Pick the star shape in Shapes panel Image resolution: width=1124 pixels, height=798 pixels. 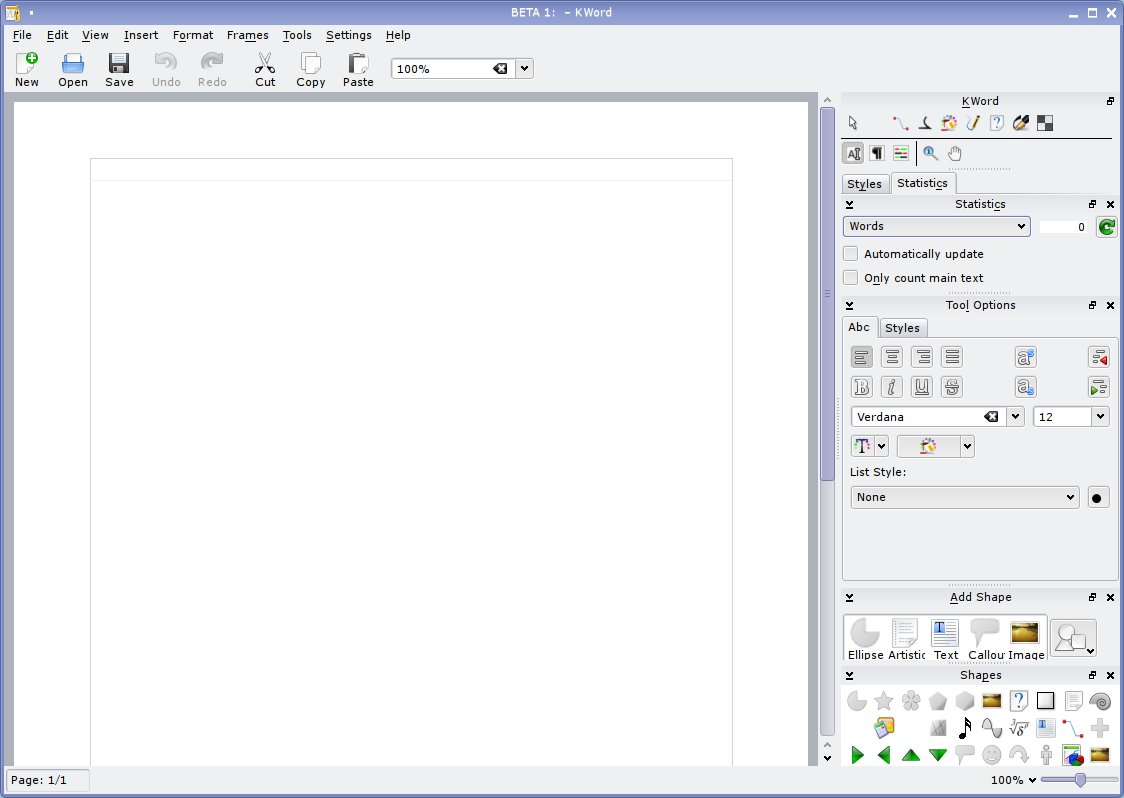[884, 700]
